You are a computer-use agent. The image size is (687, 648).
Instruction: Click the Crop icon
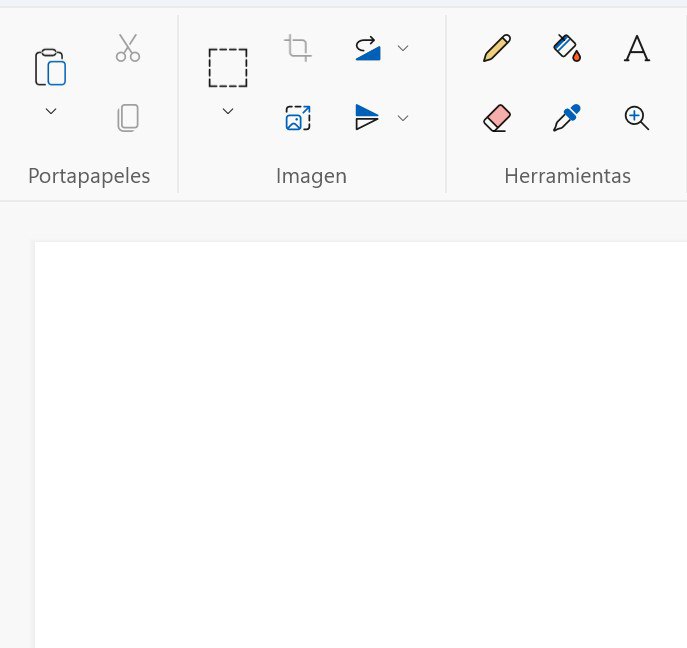[x=298, y=48]
